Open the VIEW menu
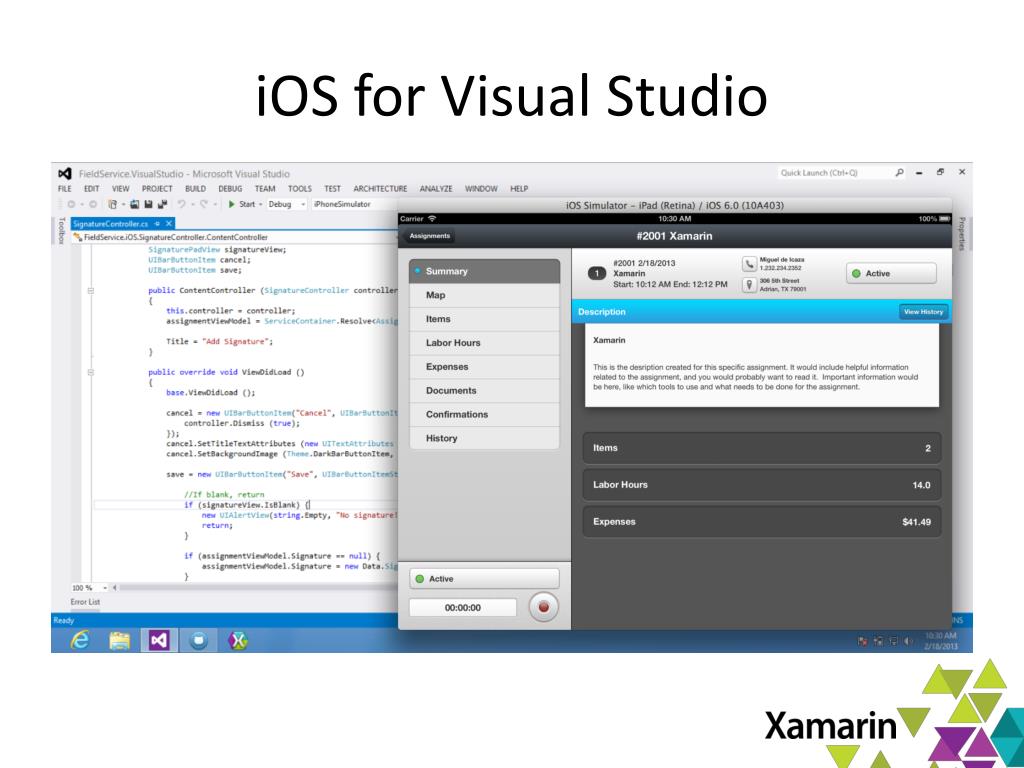The image size is (1024, 768). (121, 189)
